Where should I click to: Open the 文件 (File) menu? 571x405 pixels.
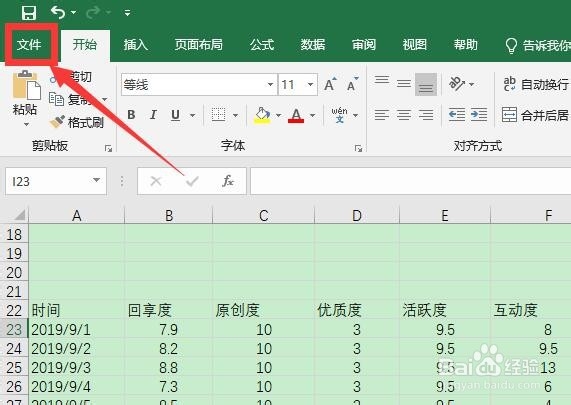pos(29,44)
